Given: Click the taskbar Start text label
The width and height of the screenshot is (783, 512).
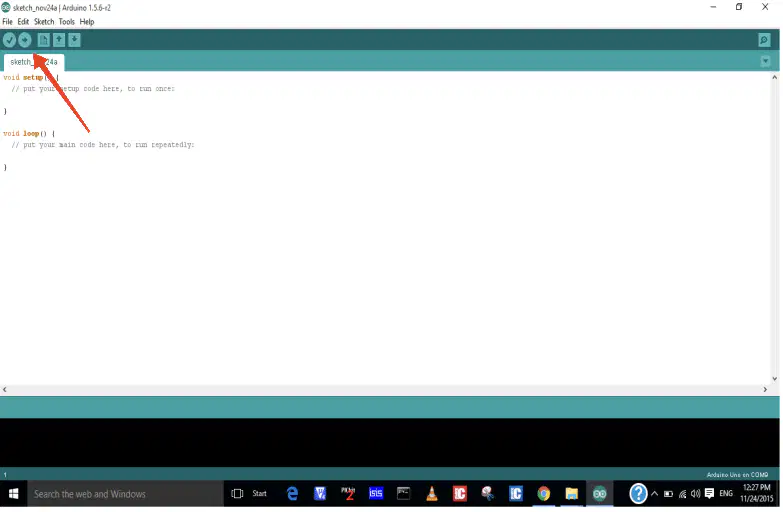Looking at the screenshot, I should [259, 494].
